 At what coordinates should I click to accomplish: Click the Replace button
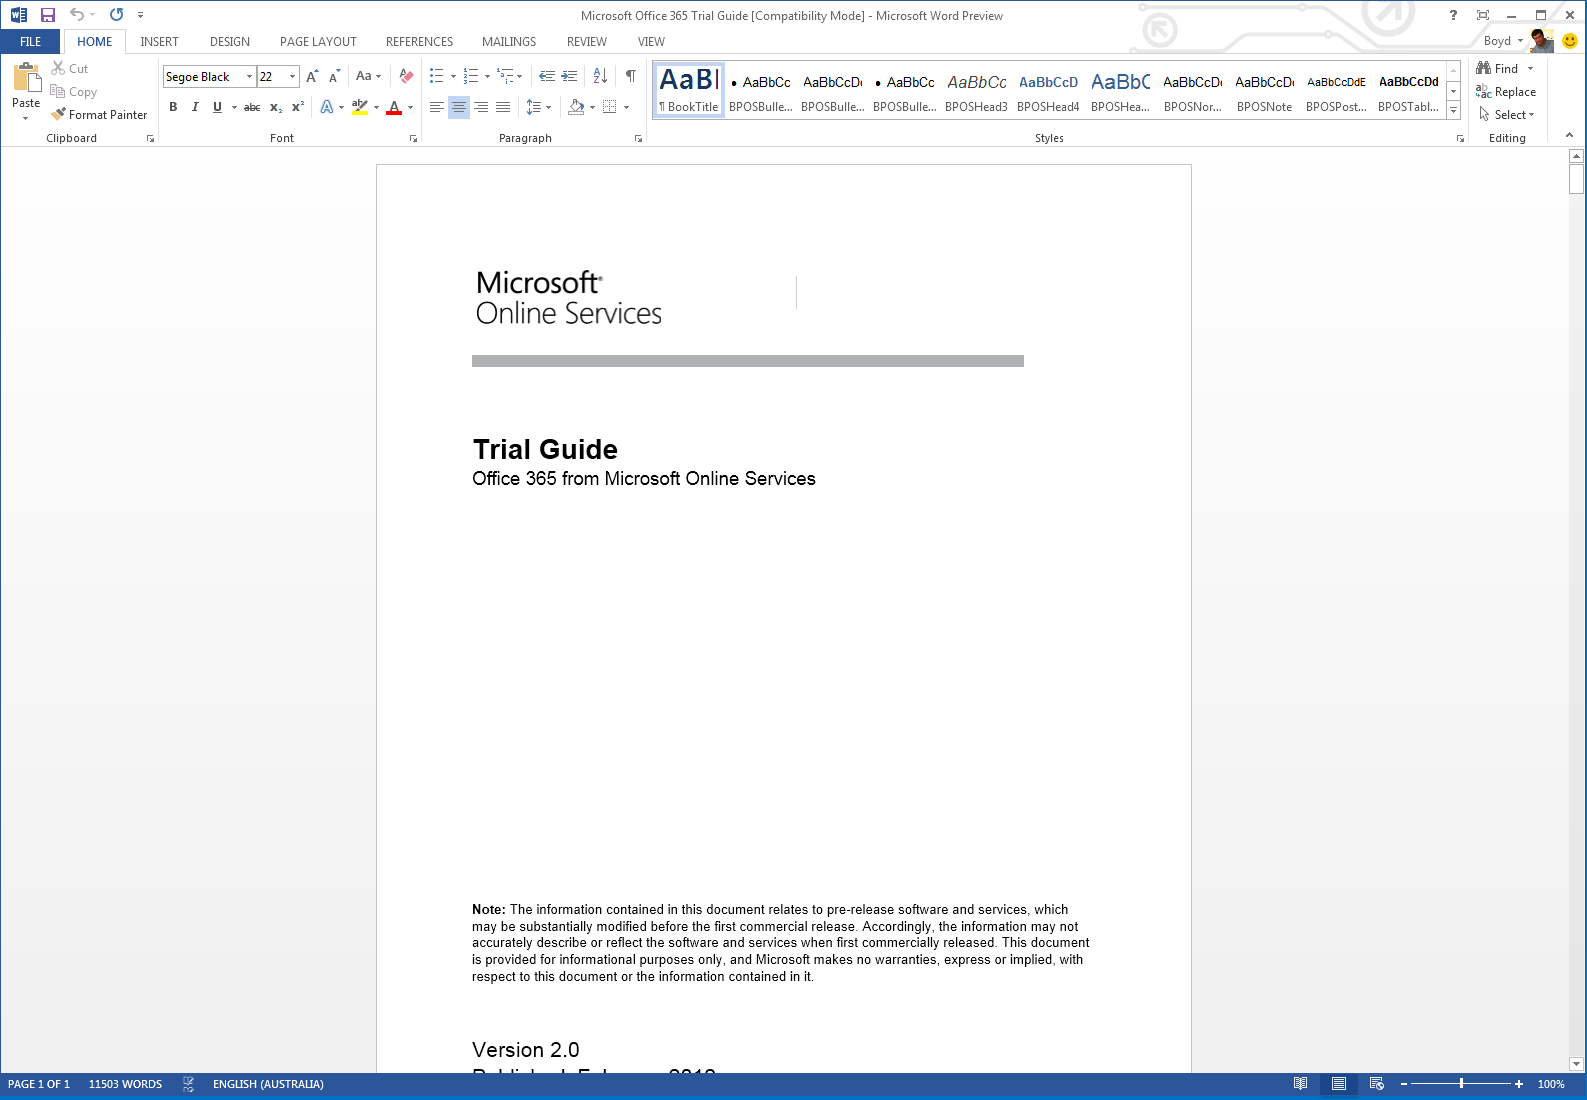(1506, 92)
